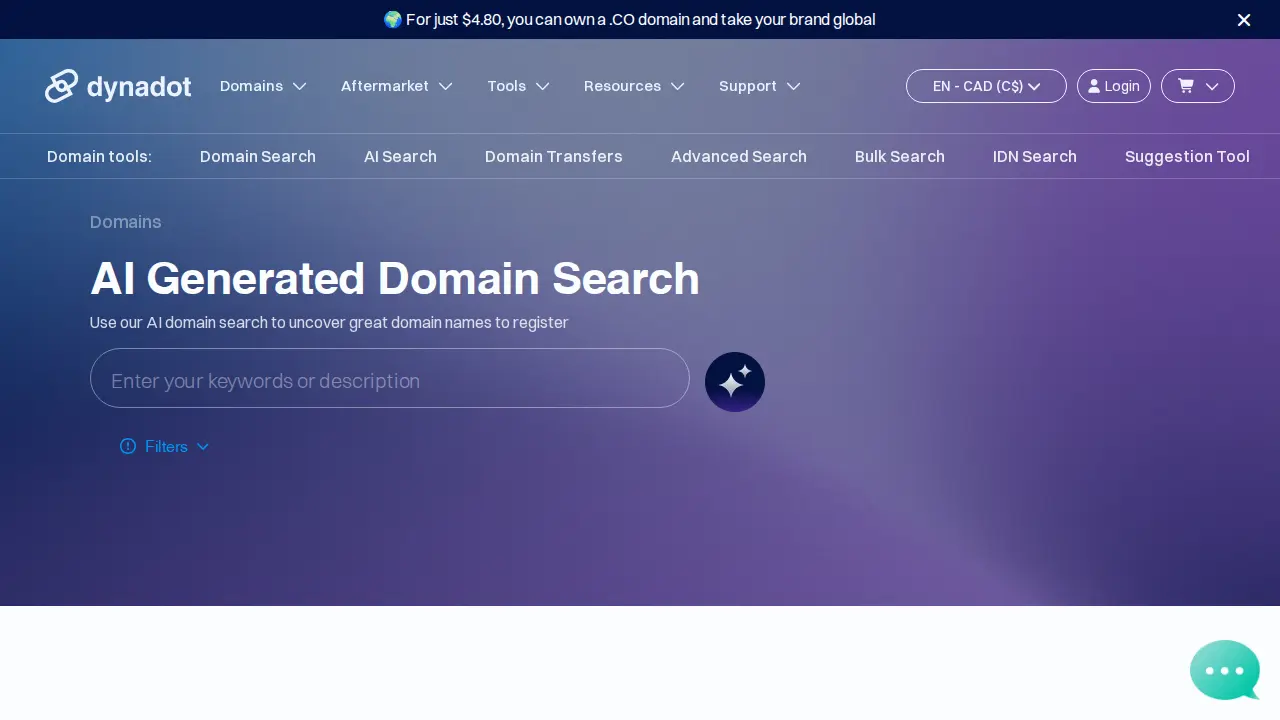Viewport: 1280px width, 720px height.
Task: Expand the Tools menu
Action: [518, 86]
